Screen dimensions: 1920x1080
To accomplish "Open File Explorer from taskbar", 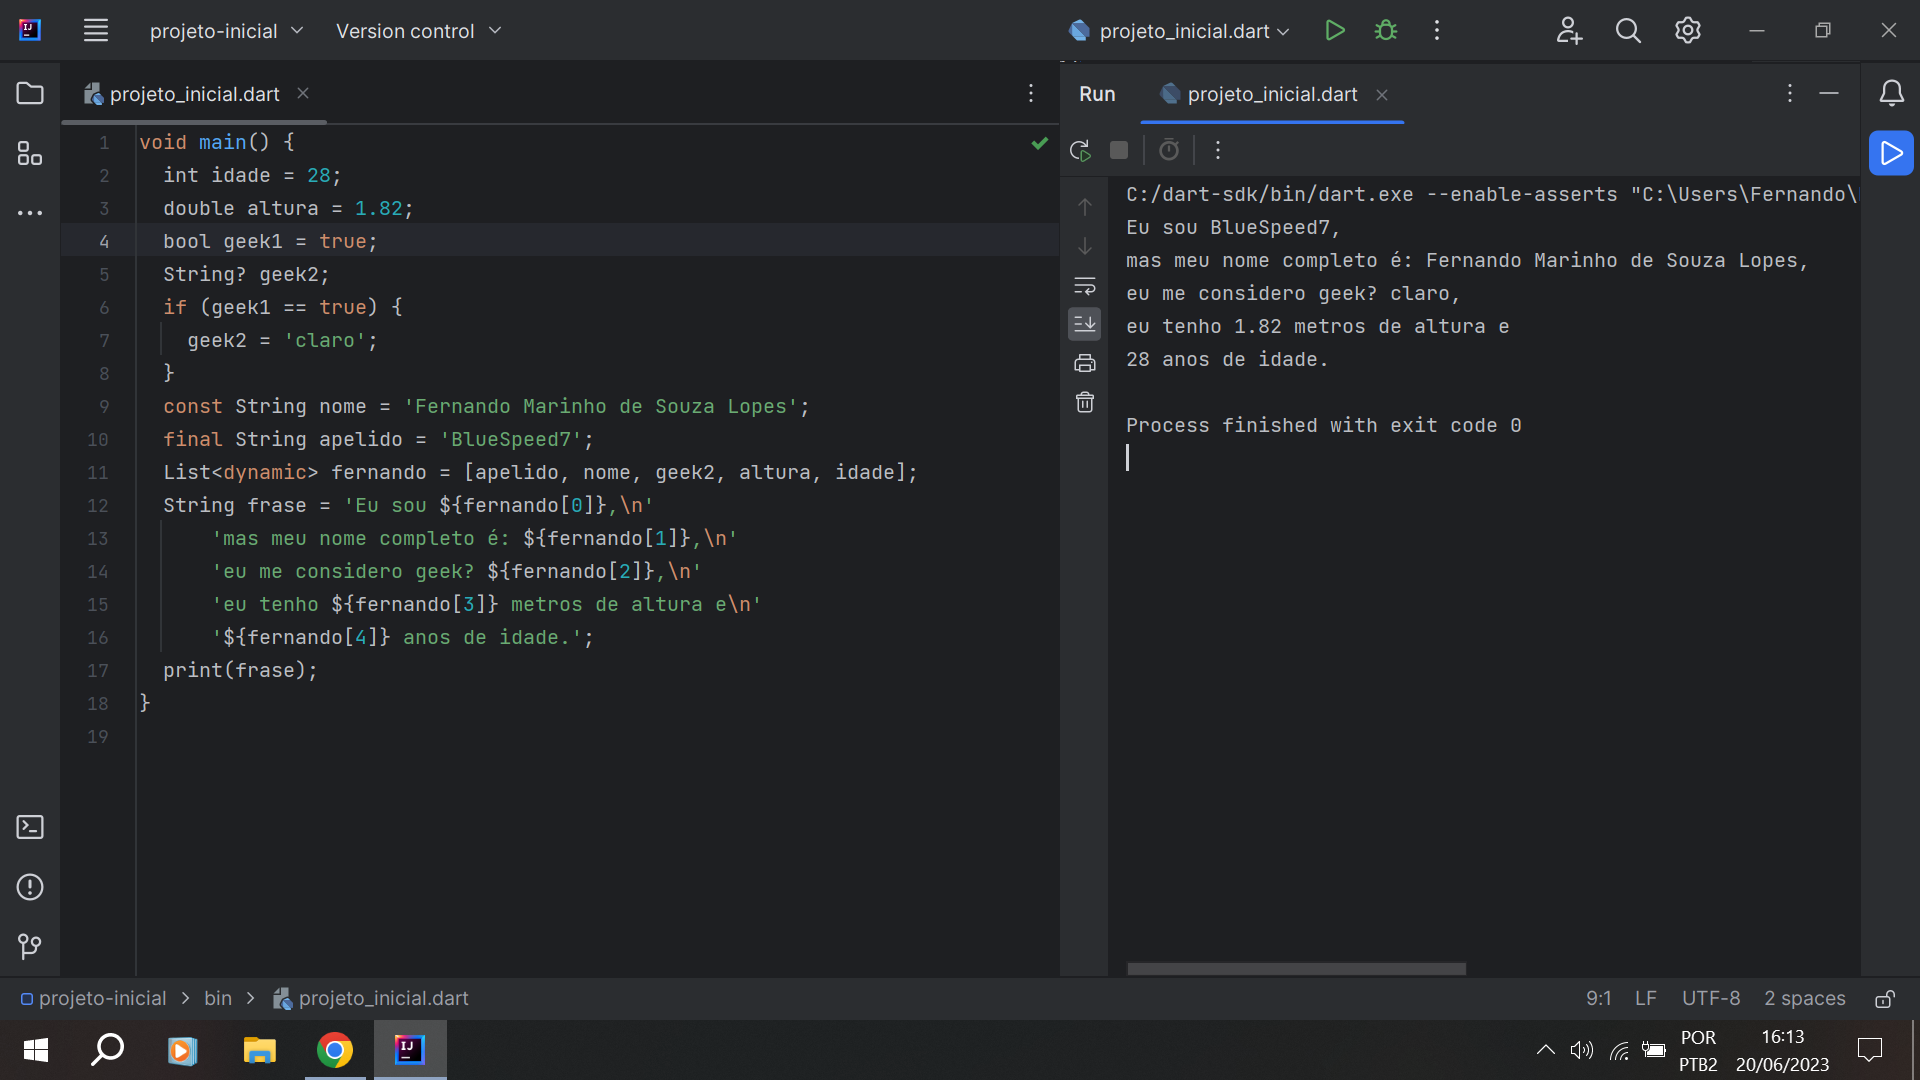I will coord(259,1050).
